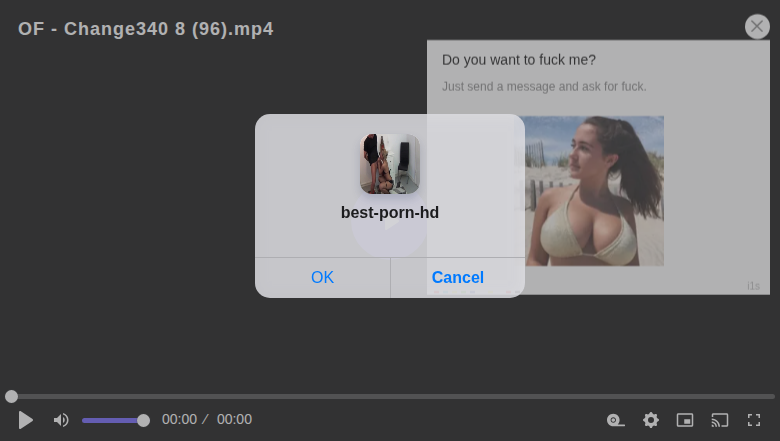Toggle picture-in-picture mode
This screenshot has height=441, width=780.
[685, 420]
